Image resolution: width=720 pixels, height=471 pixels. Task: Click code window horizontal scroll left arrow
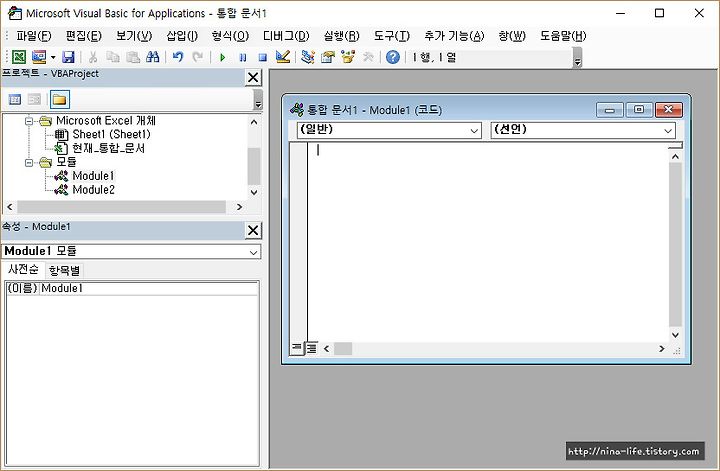click(326, 349)
